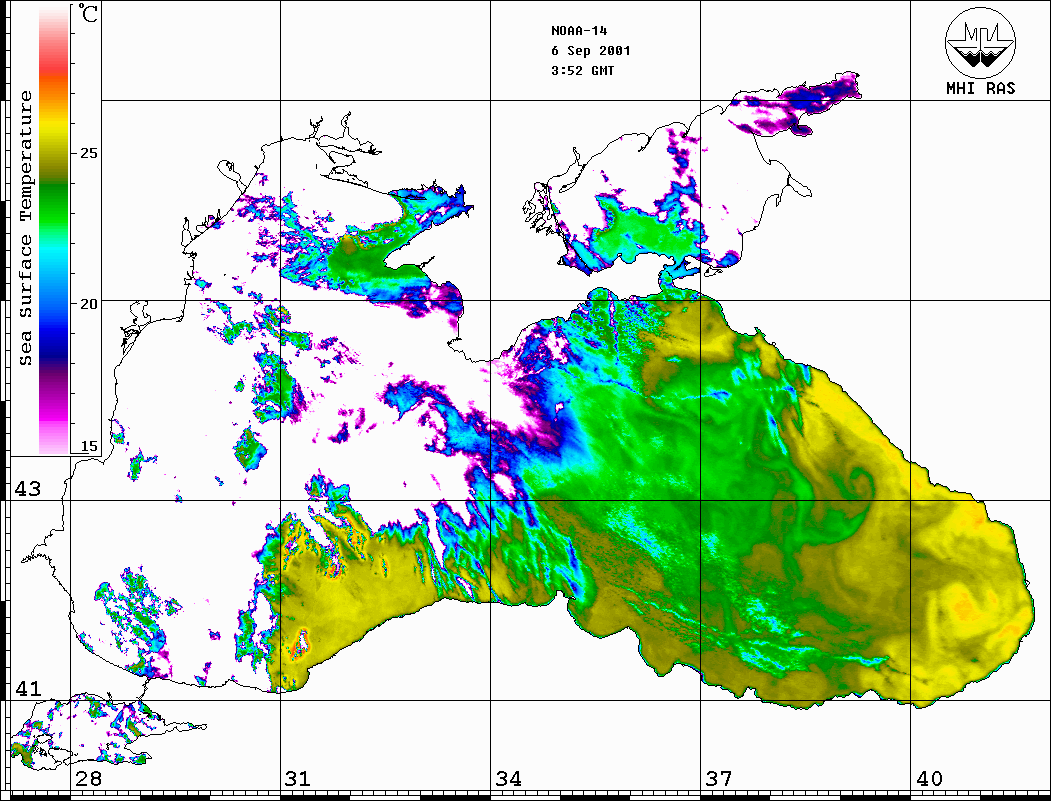
Task: Click longitude label 34
Action: point(508,779)
